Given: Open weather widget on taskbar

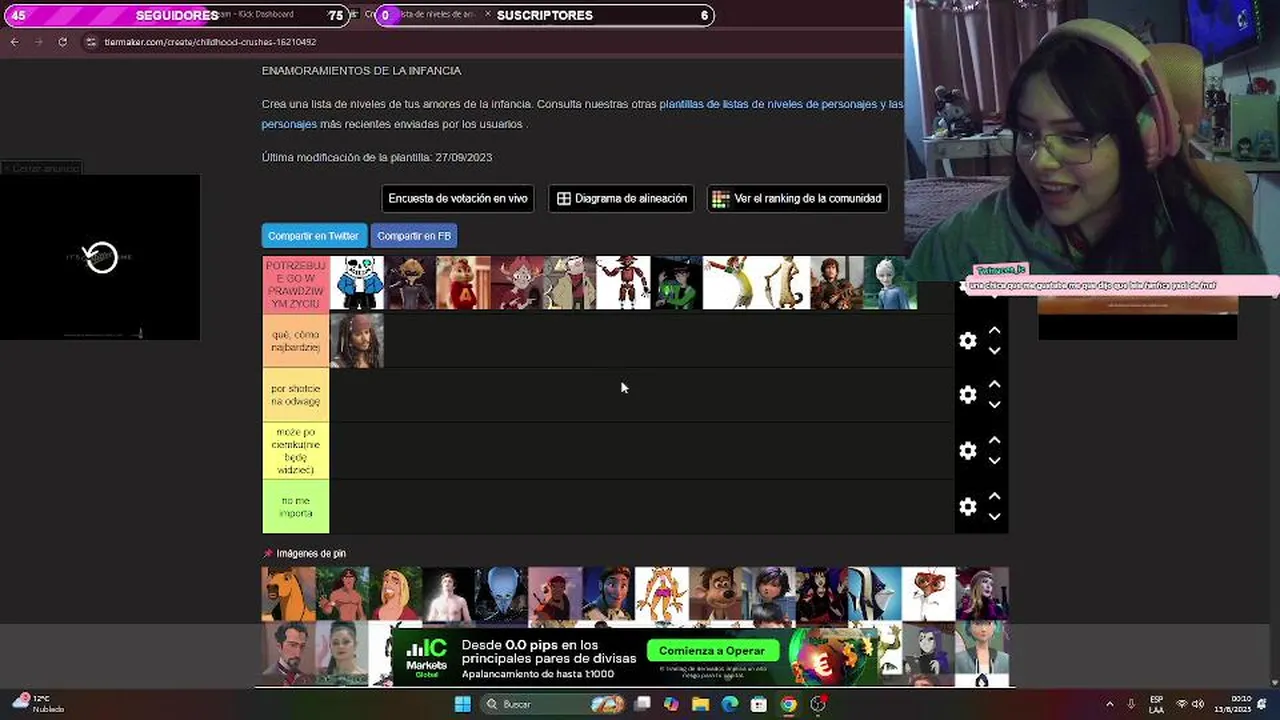Looking at the screenshot, I should pos(36,703).
